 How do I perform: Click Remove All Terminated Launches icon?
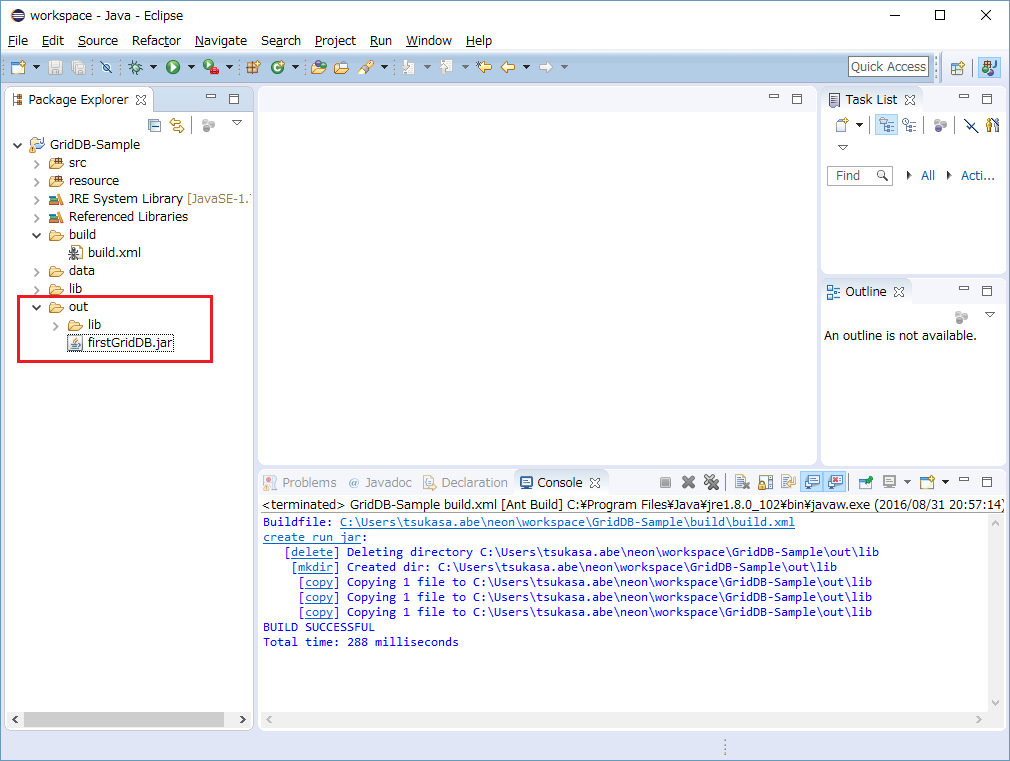click(711, 482)
